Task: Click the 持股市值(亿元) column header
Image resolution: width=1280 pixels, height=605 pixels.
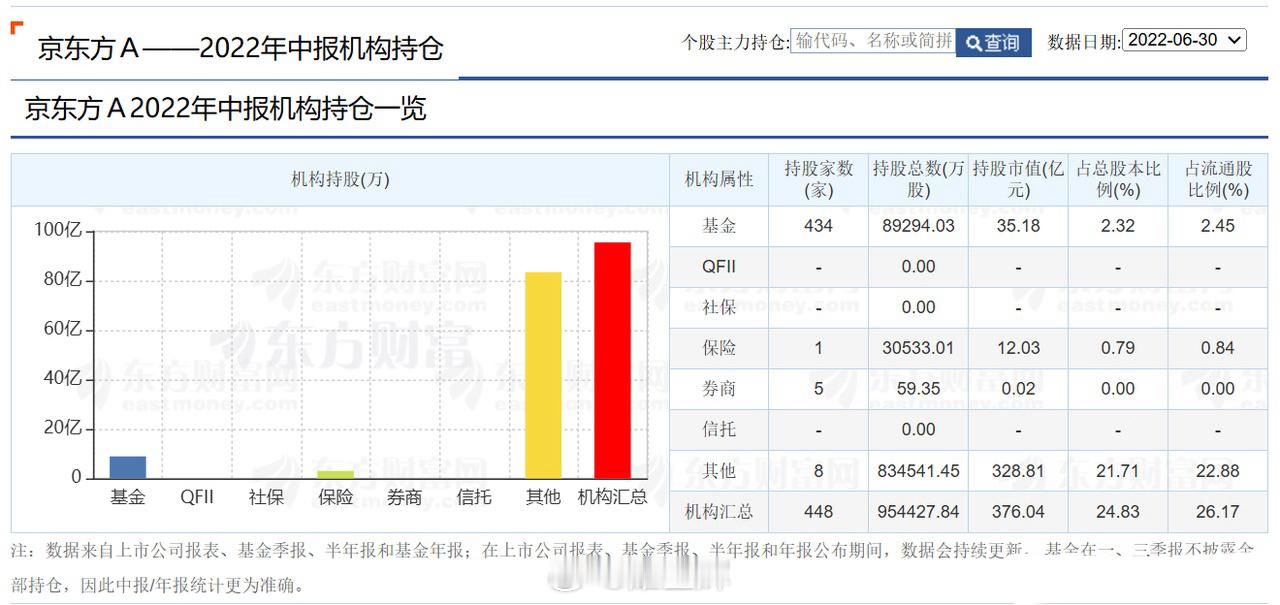Action: (1018, 180)
